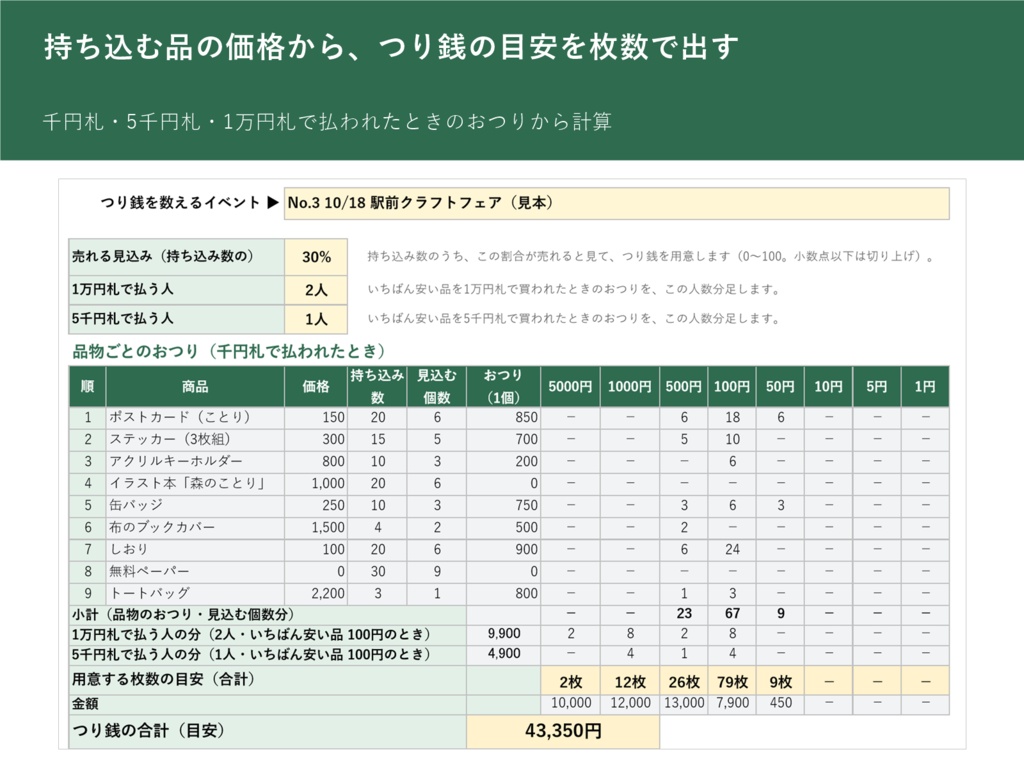Screen dimensions: 1024x768
Task: Click the price 1,500 for 布のブックカバー
Action: [x=316, y=528]
